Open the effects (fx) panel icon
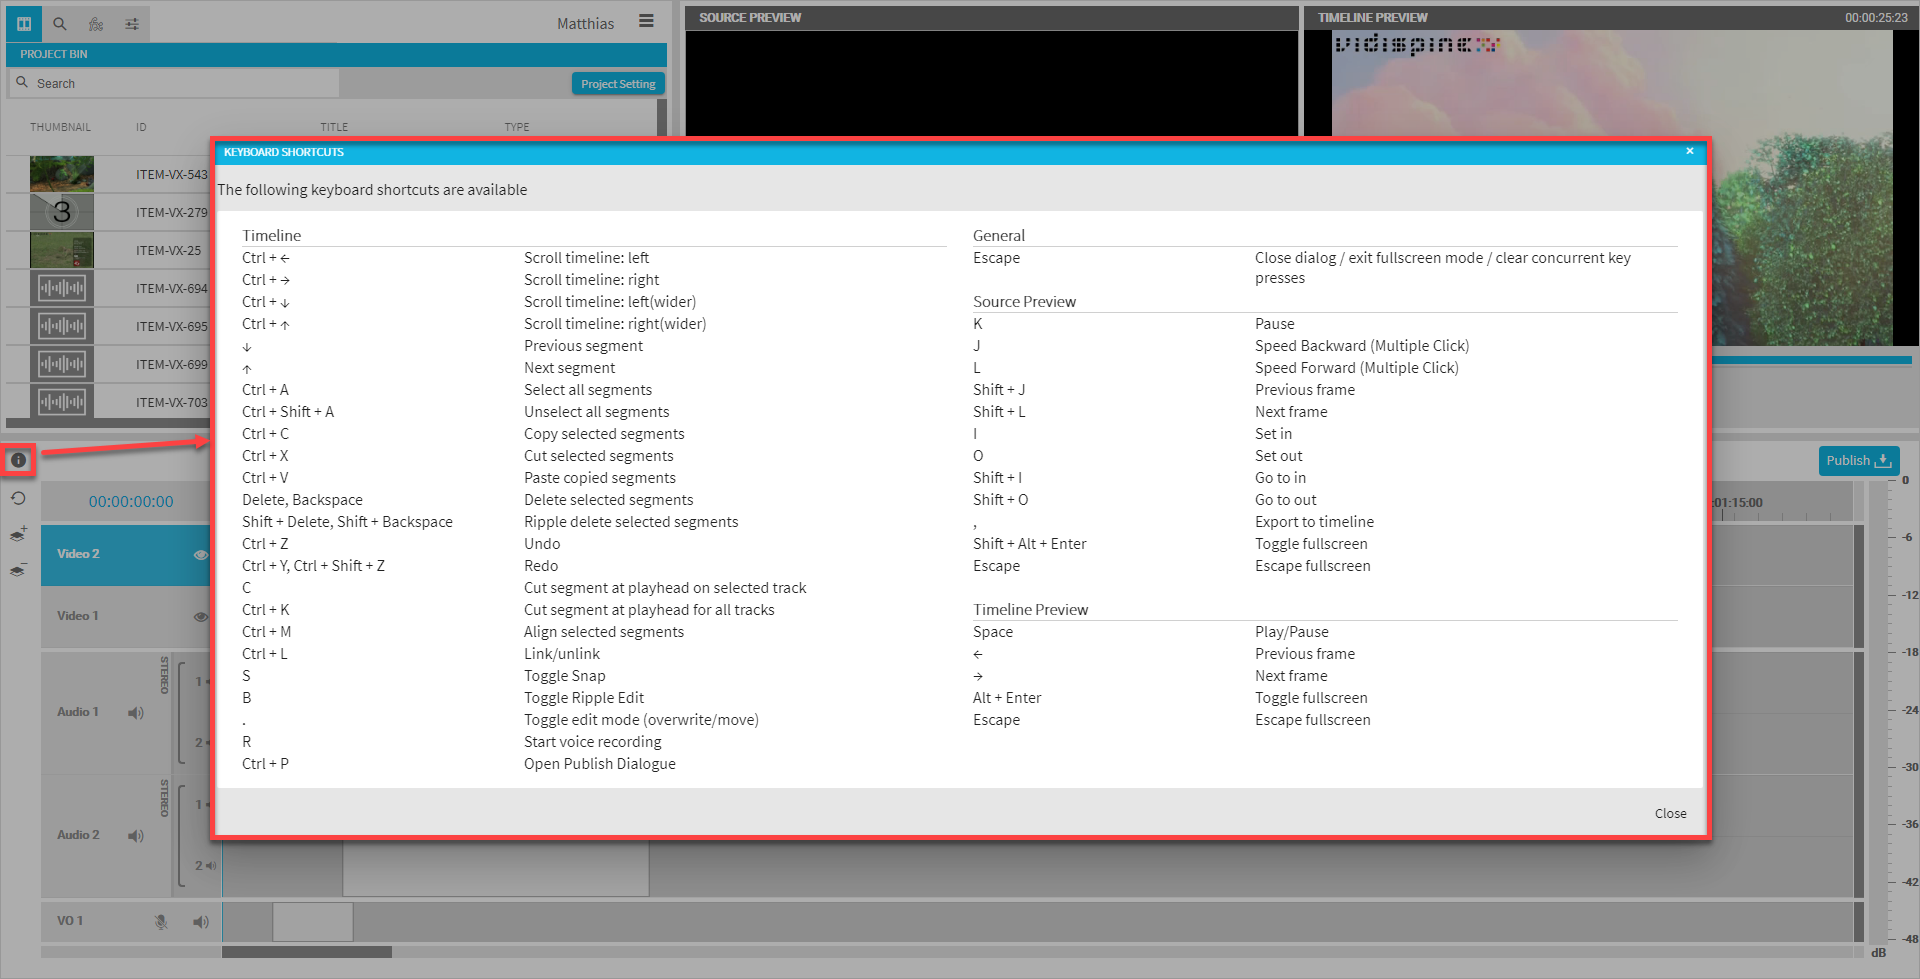 96,23
